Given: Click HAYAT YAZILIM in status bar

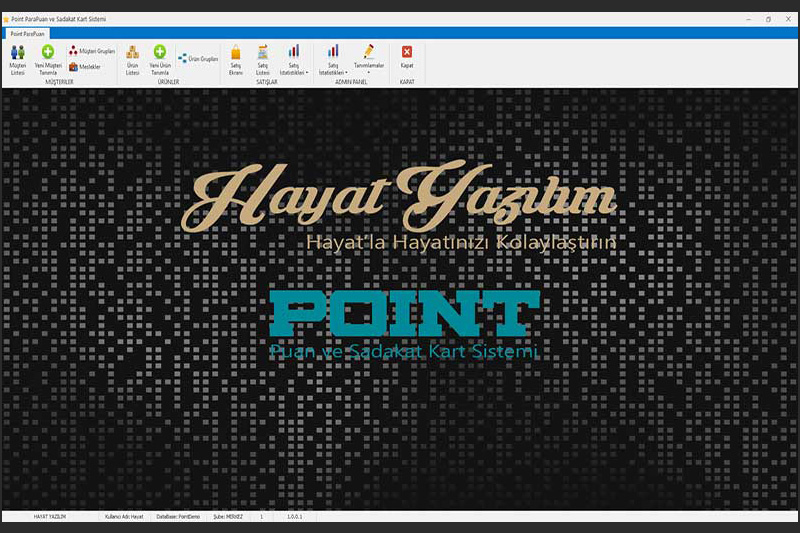Looking at the screenshot, I should (50, 517).
